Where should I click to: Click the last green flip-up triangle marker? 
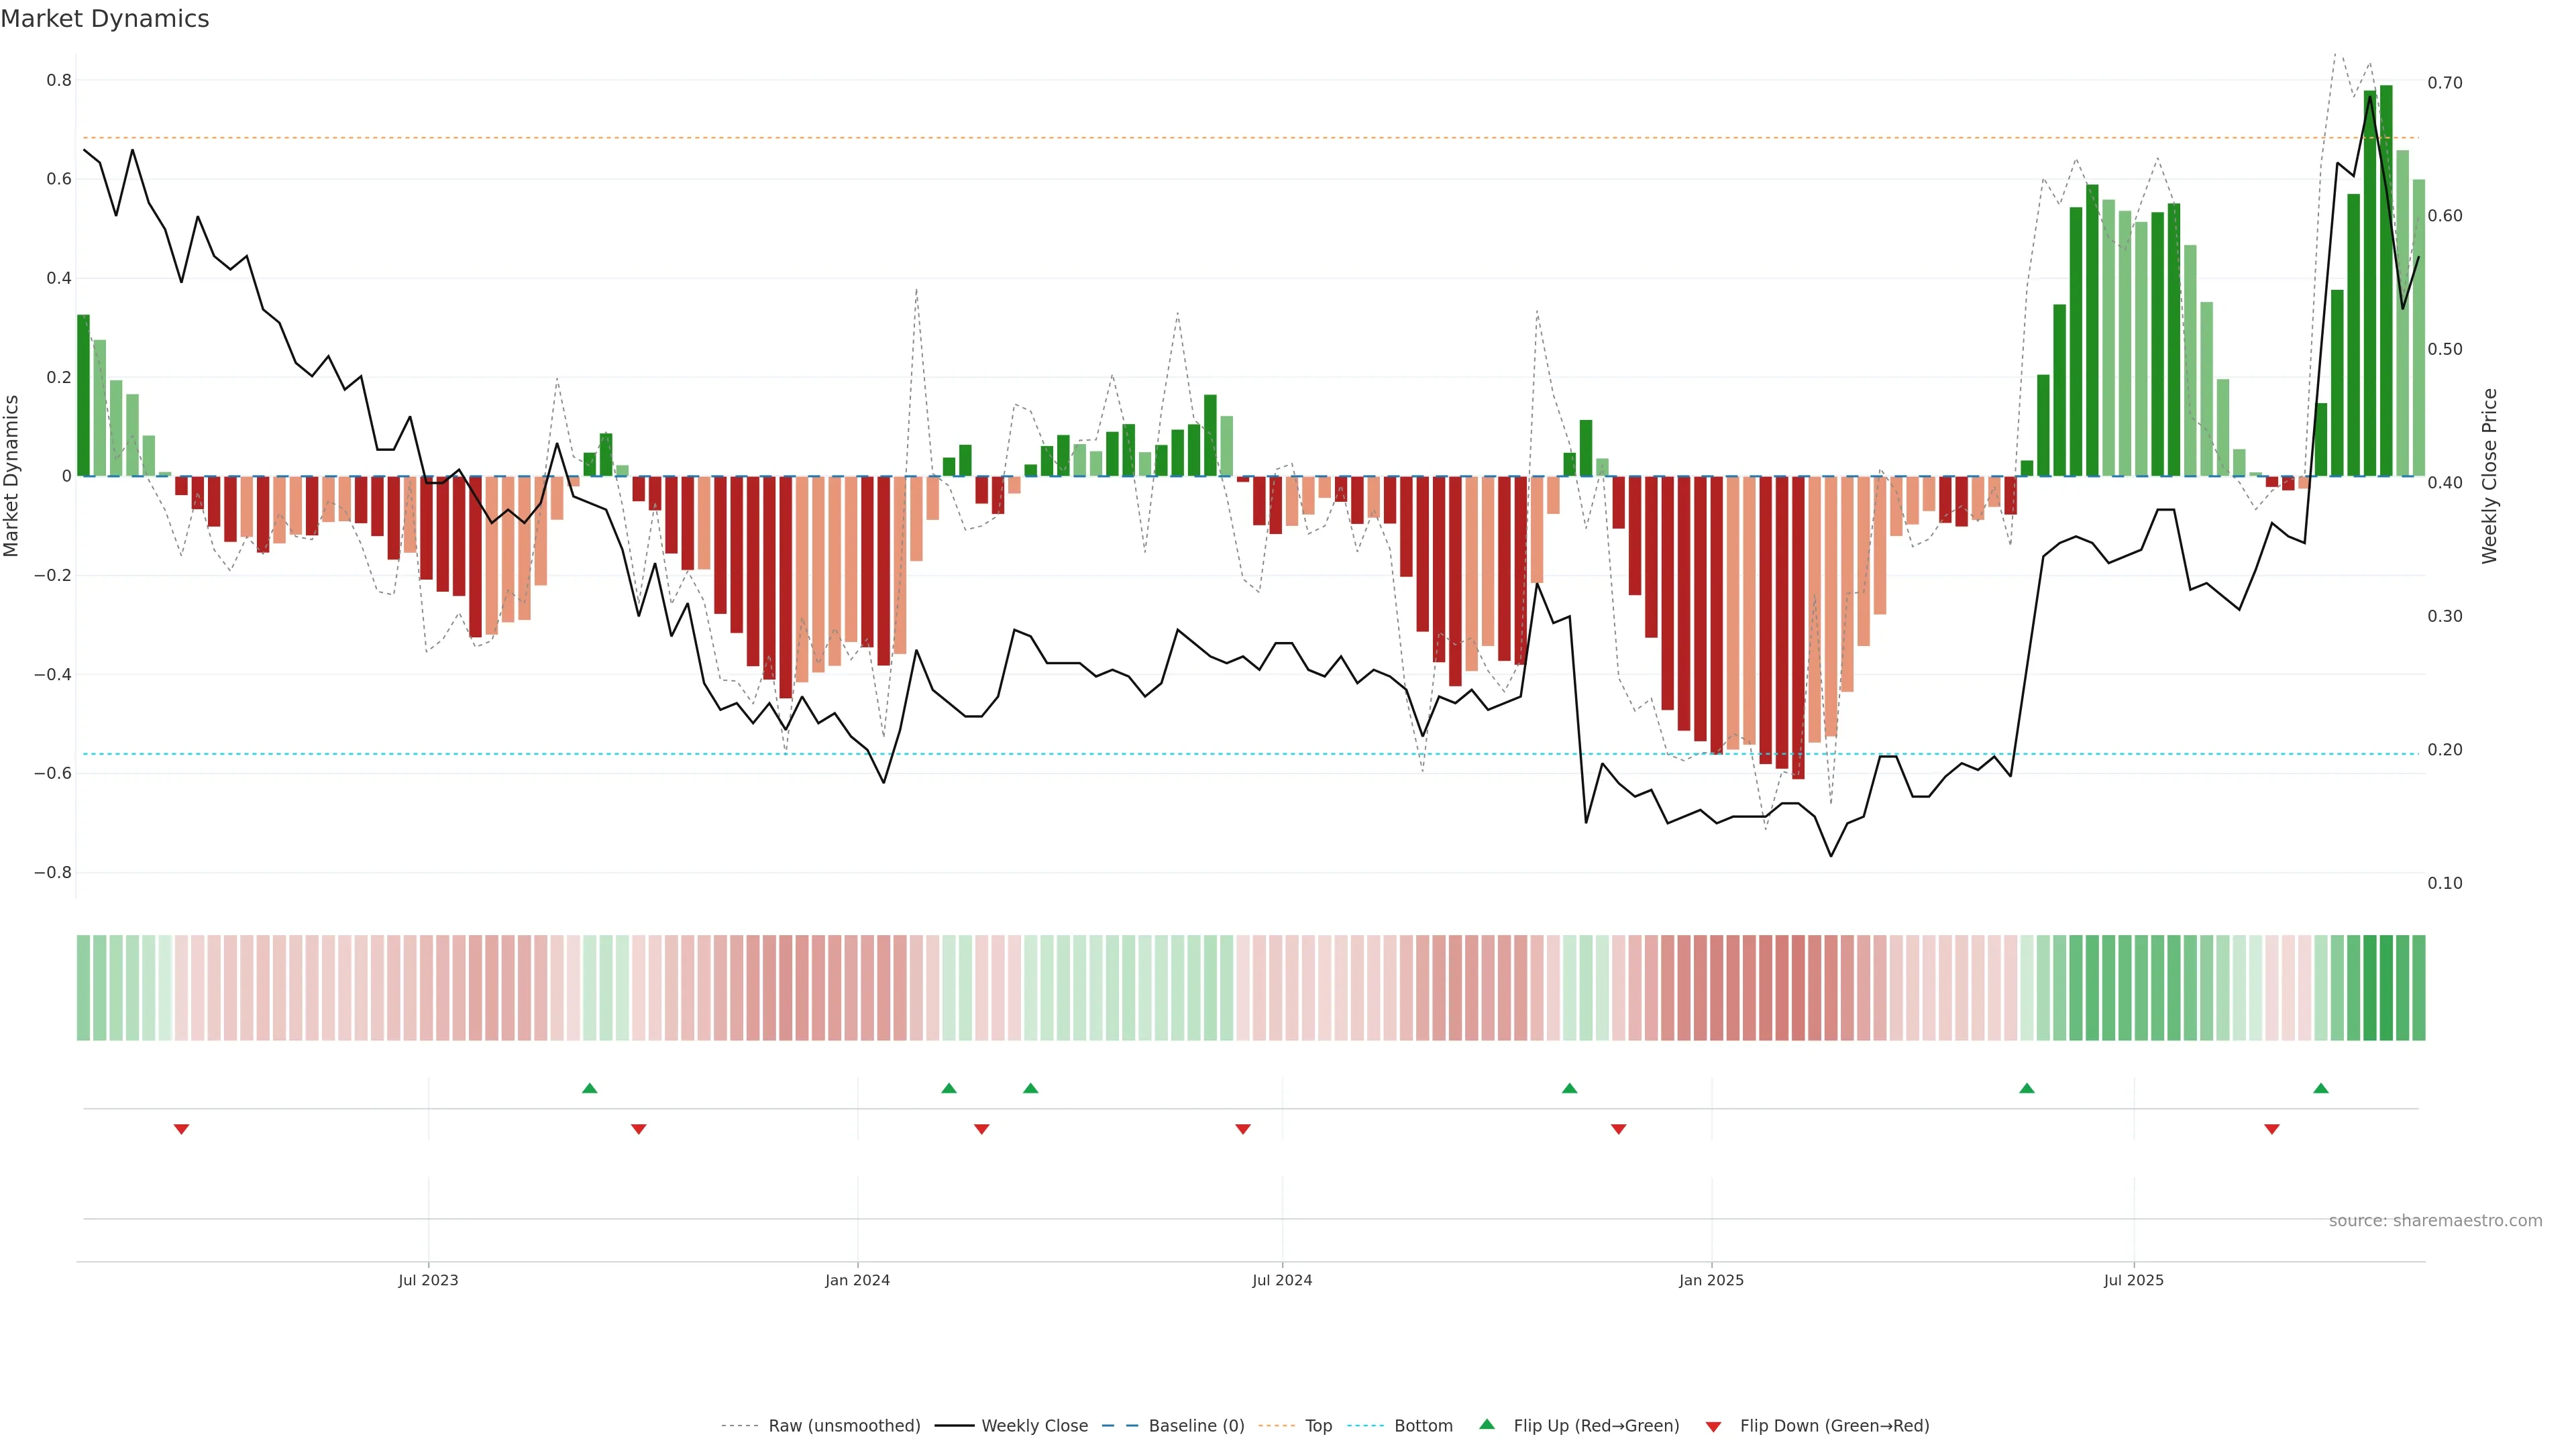pos(2320,1088)
